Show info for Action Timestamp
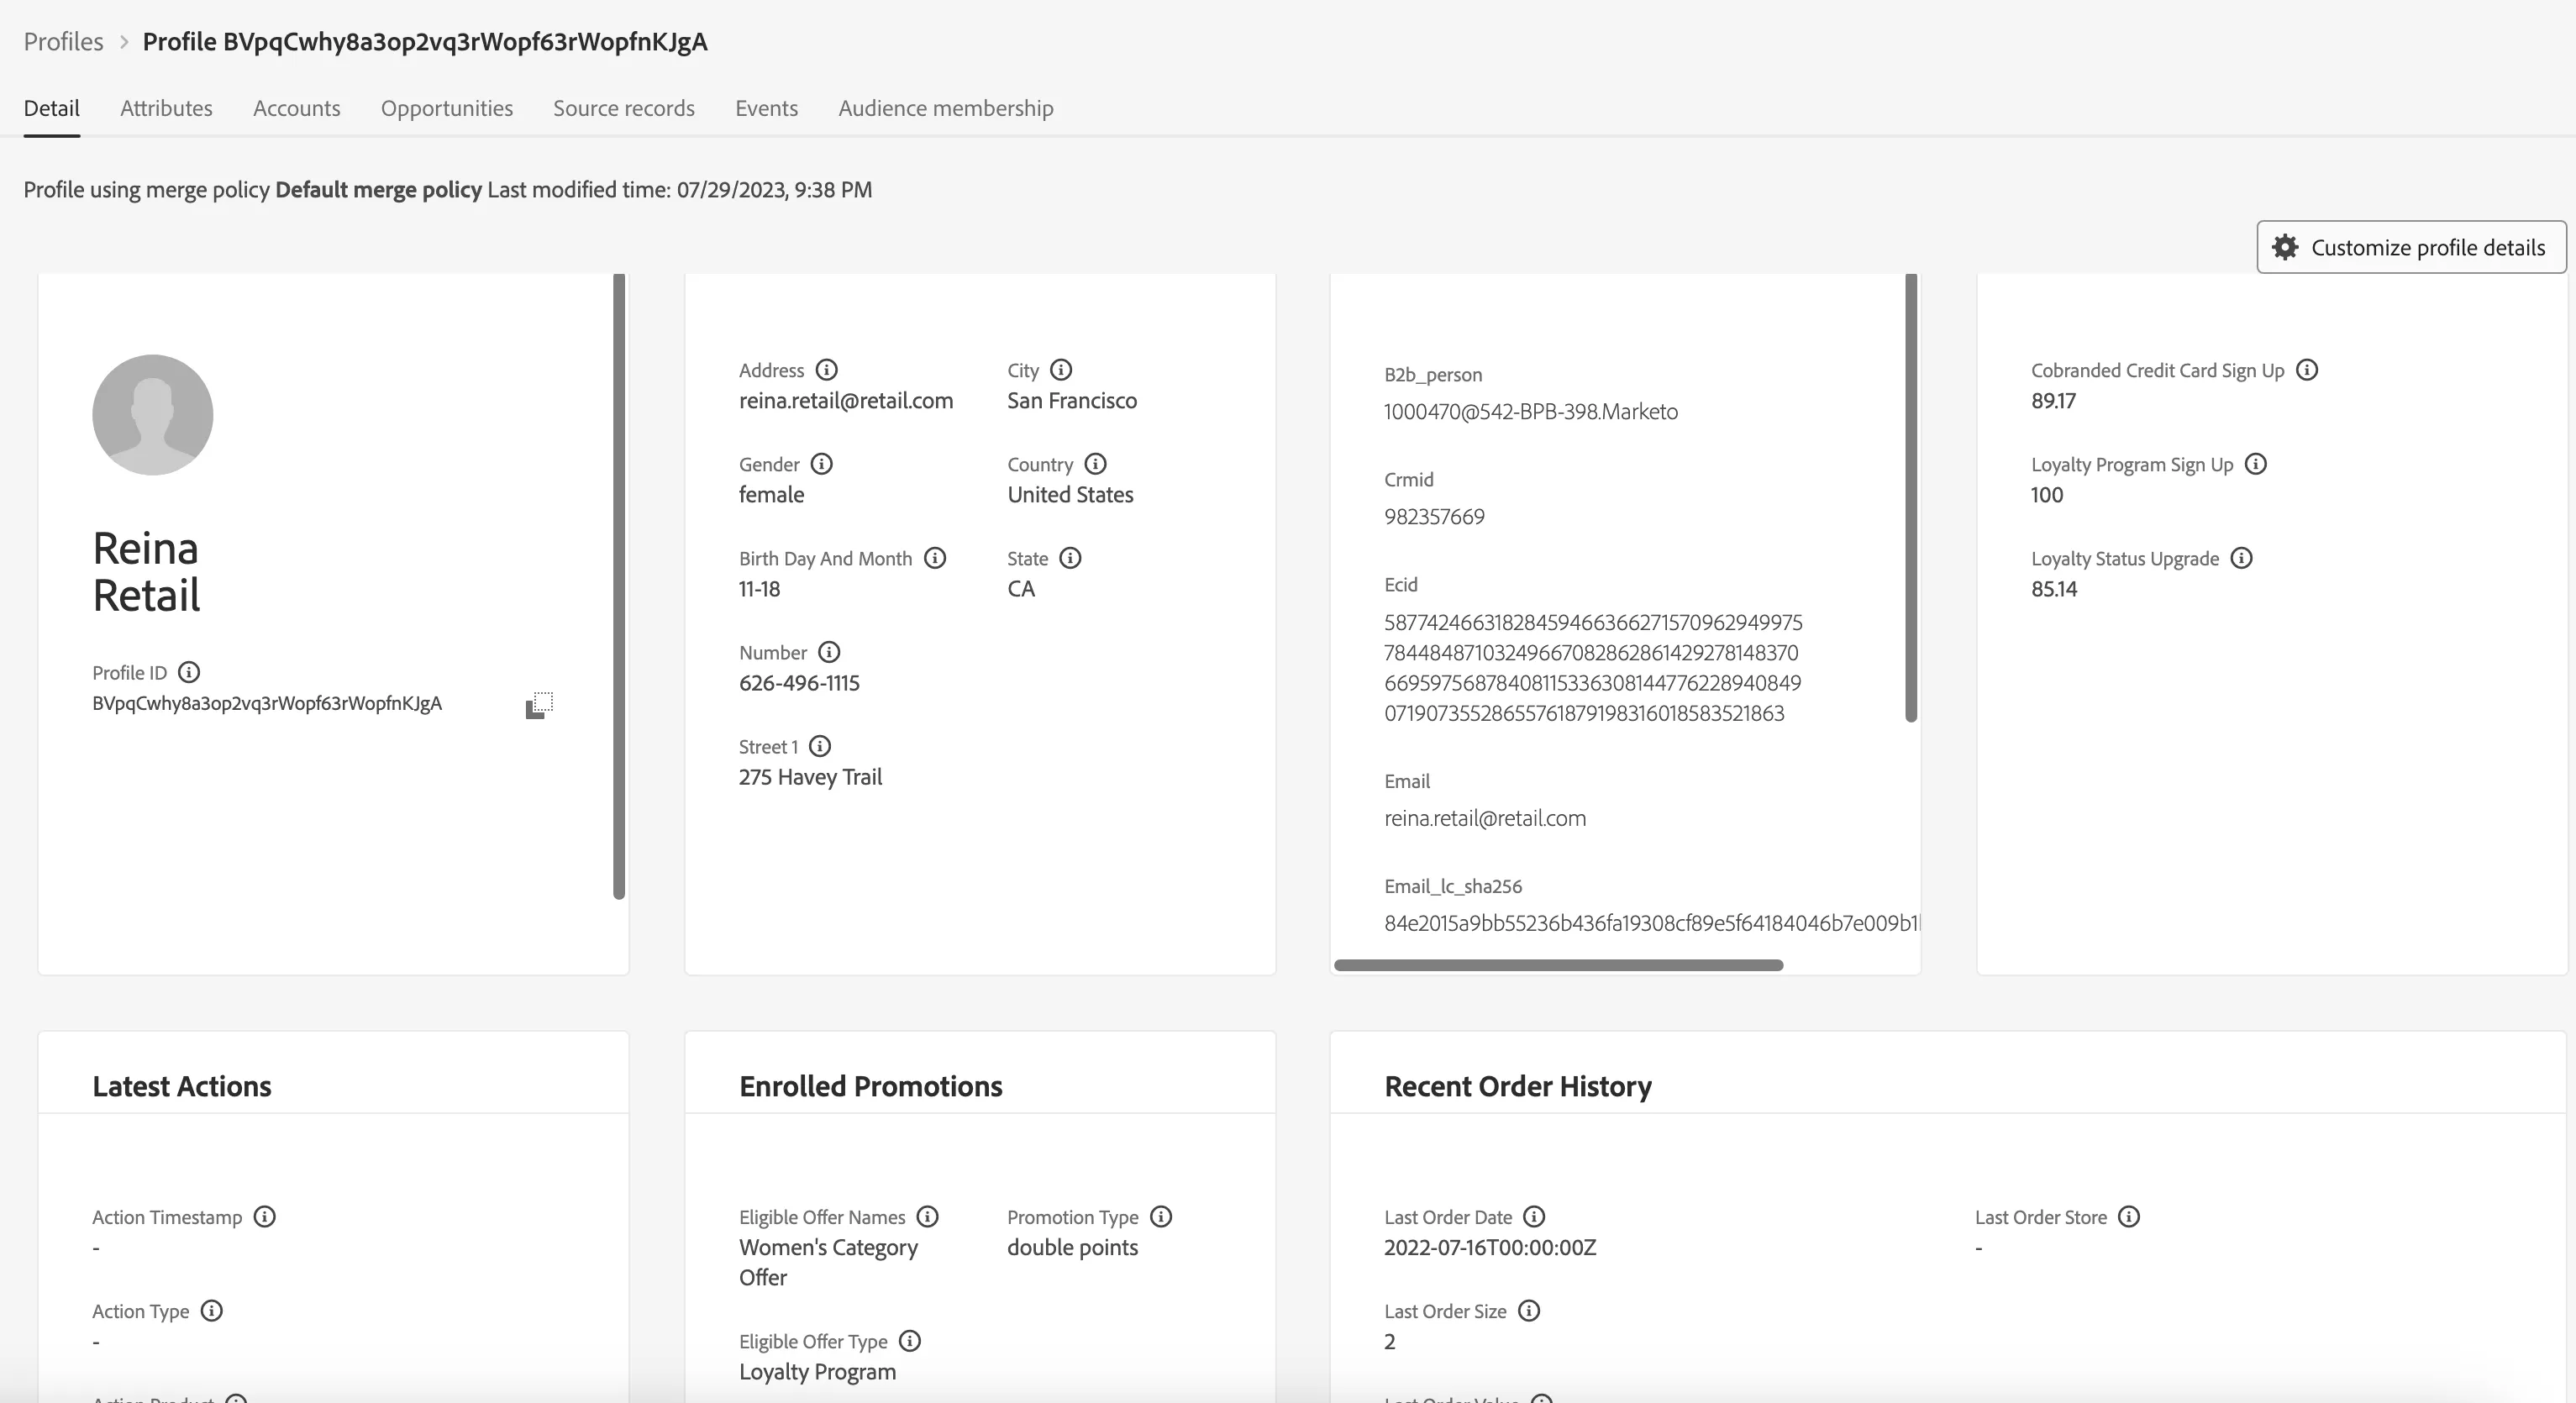The width and height of the screenshot is (2576, 1403). [264, 1217]
